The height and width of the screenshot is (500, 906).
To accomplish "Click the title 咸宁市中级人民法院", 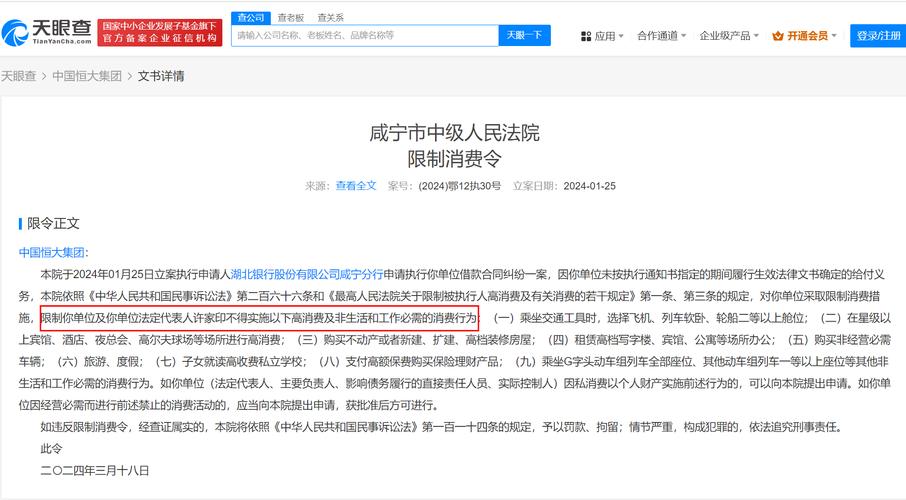I will (x=454, y=133).
